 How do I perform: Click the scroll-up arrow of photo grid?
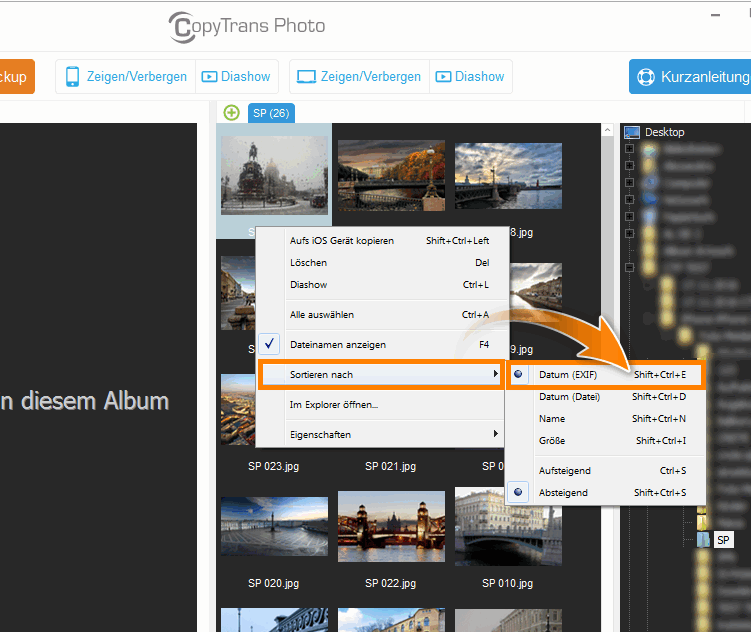coord(607,130)
